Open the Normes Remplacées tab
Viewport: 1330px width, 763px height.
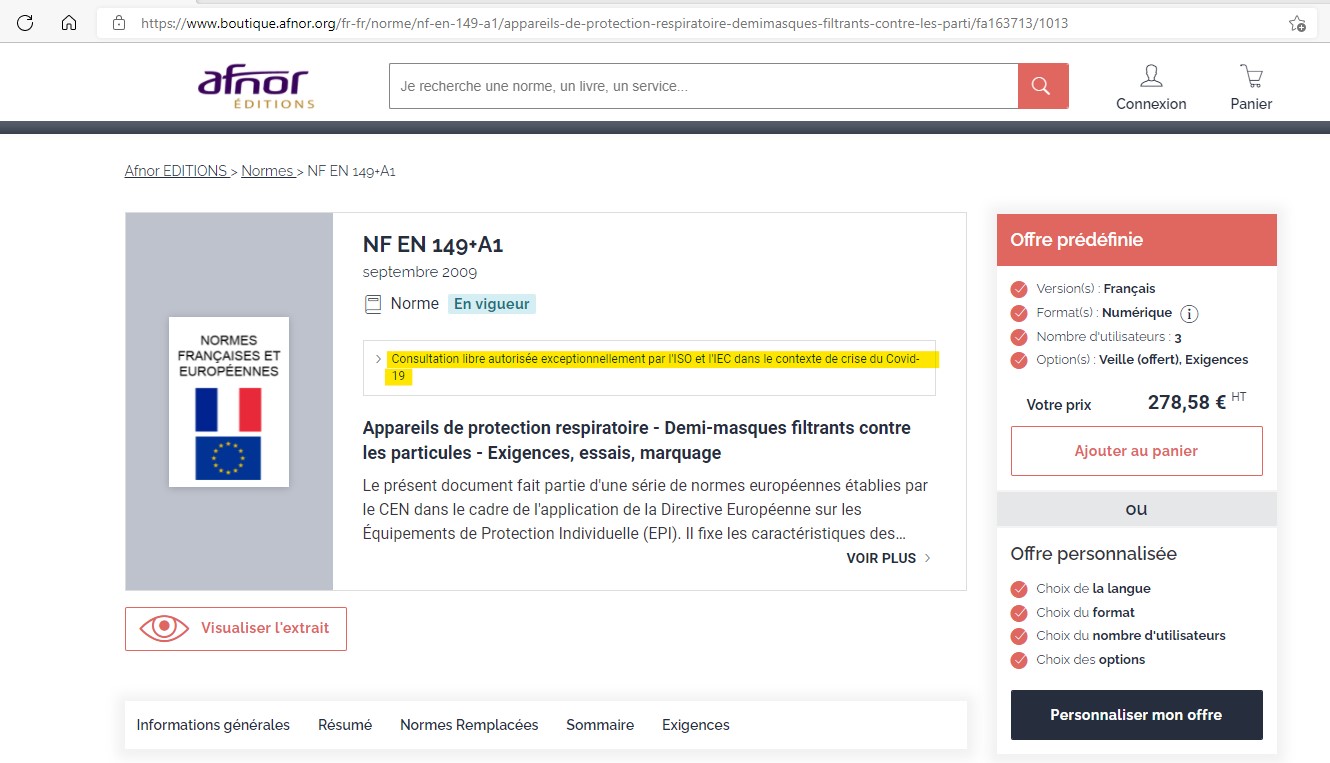[469, 725]
